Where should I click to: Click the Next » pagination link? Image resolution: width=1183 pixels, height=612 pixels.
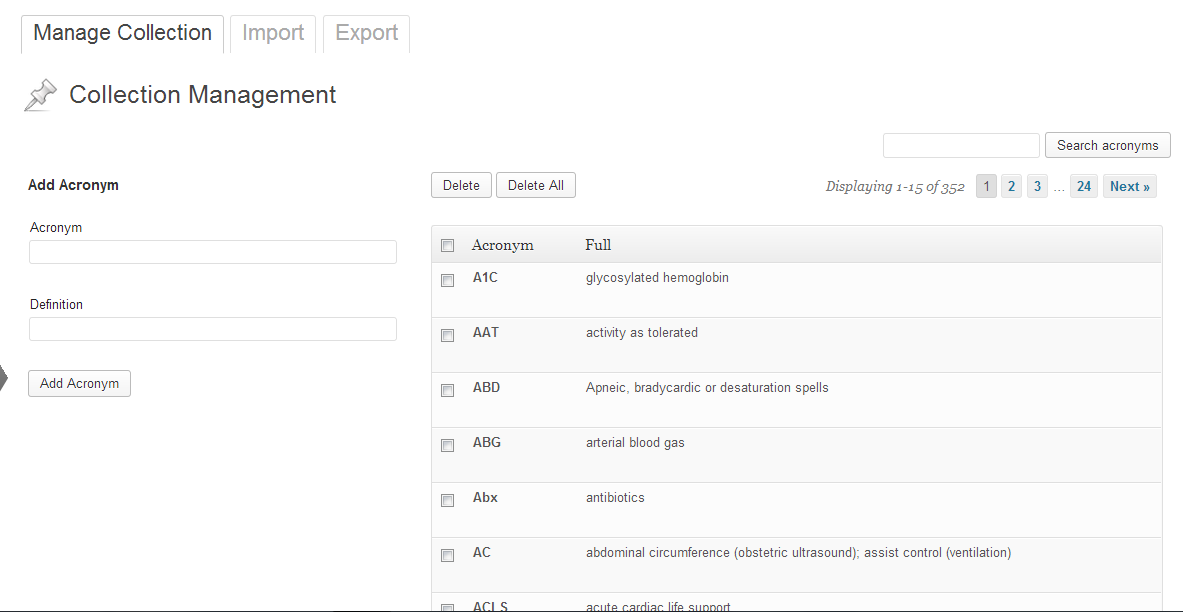pyautogui.click(x=1129, y=186)
